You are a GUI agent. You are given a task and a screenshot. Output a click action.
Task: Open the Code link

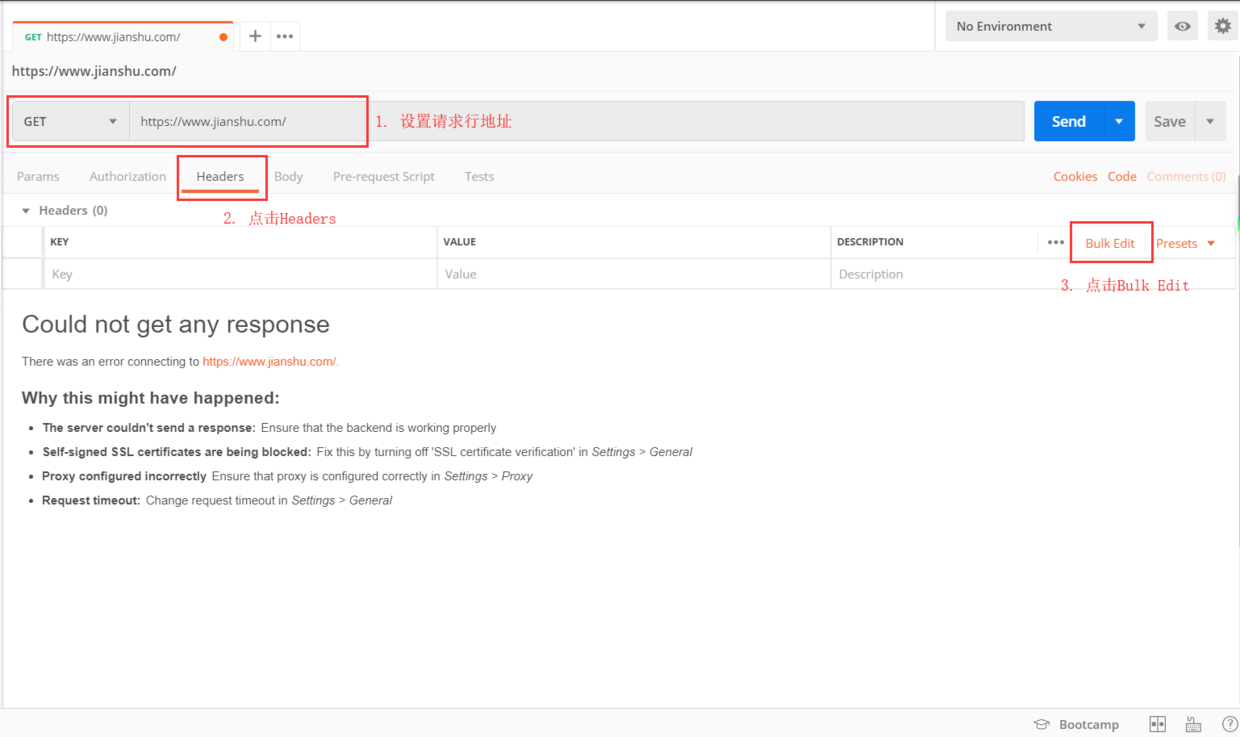[1122, 176]
